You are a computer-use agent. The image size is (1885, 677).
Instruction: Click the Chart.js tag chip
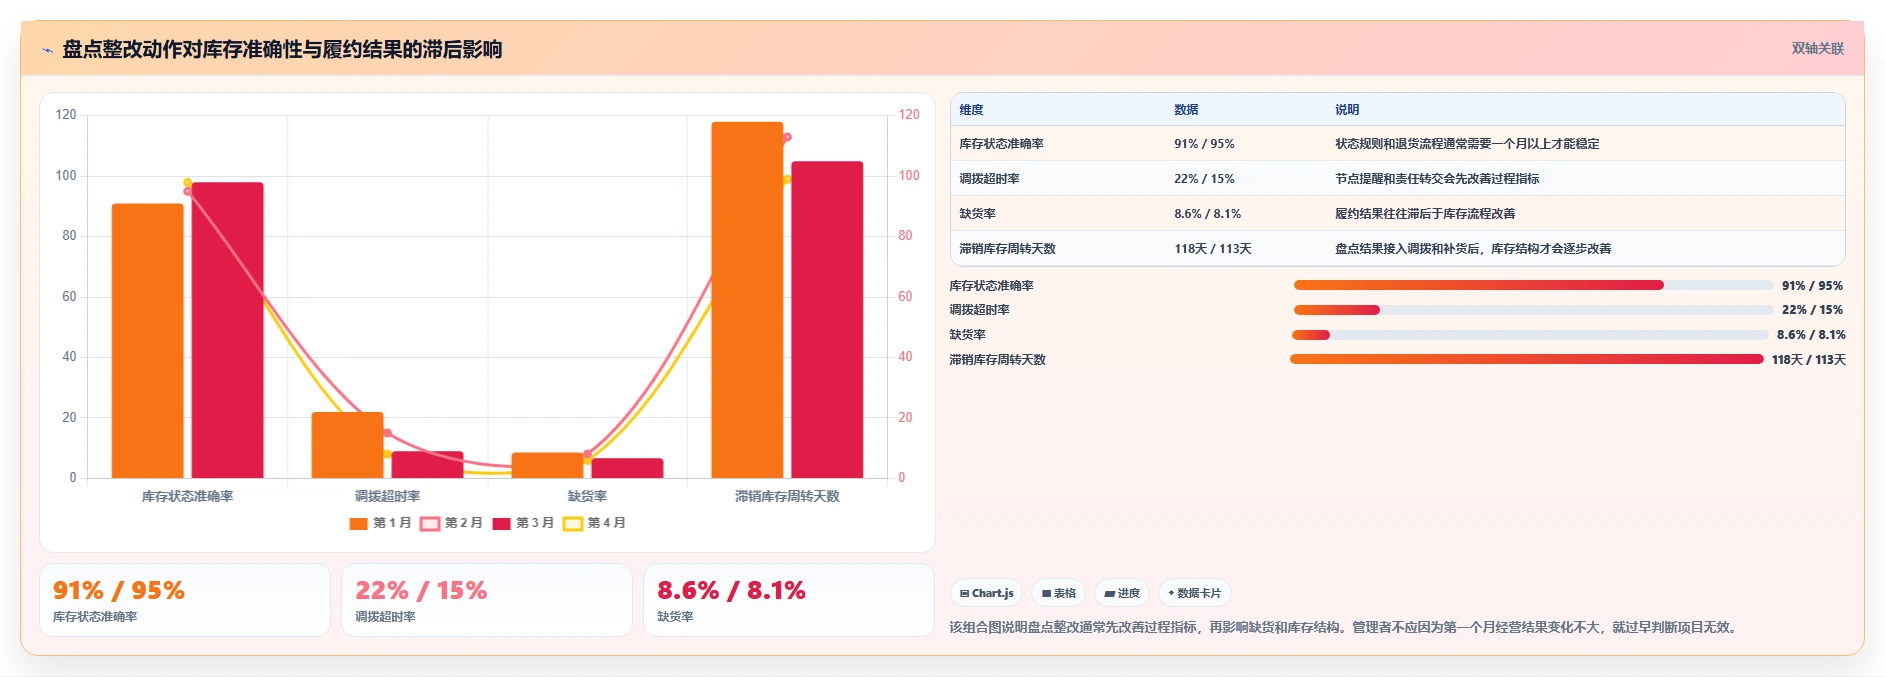pyautogui.click(x=986, y=593)
